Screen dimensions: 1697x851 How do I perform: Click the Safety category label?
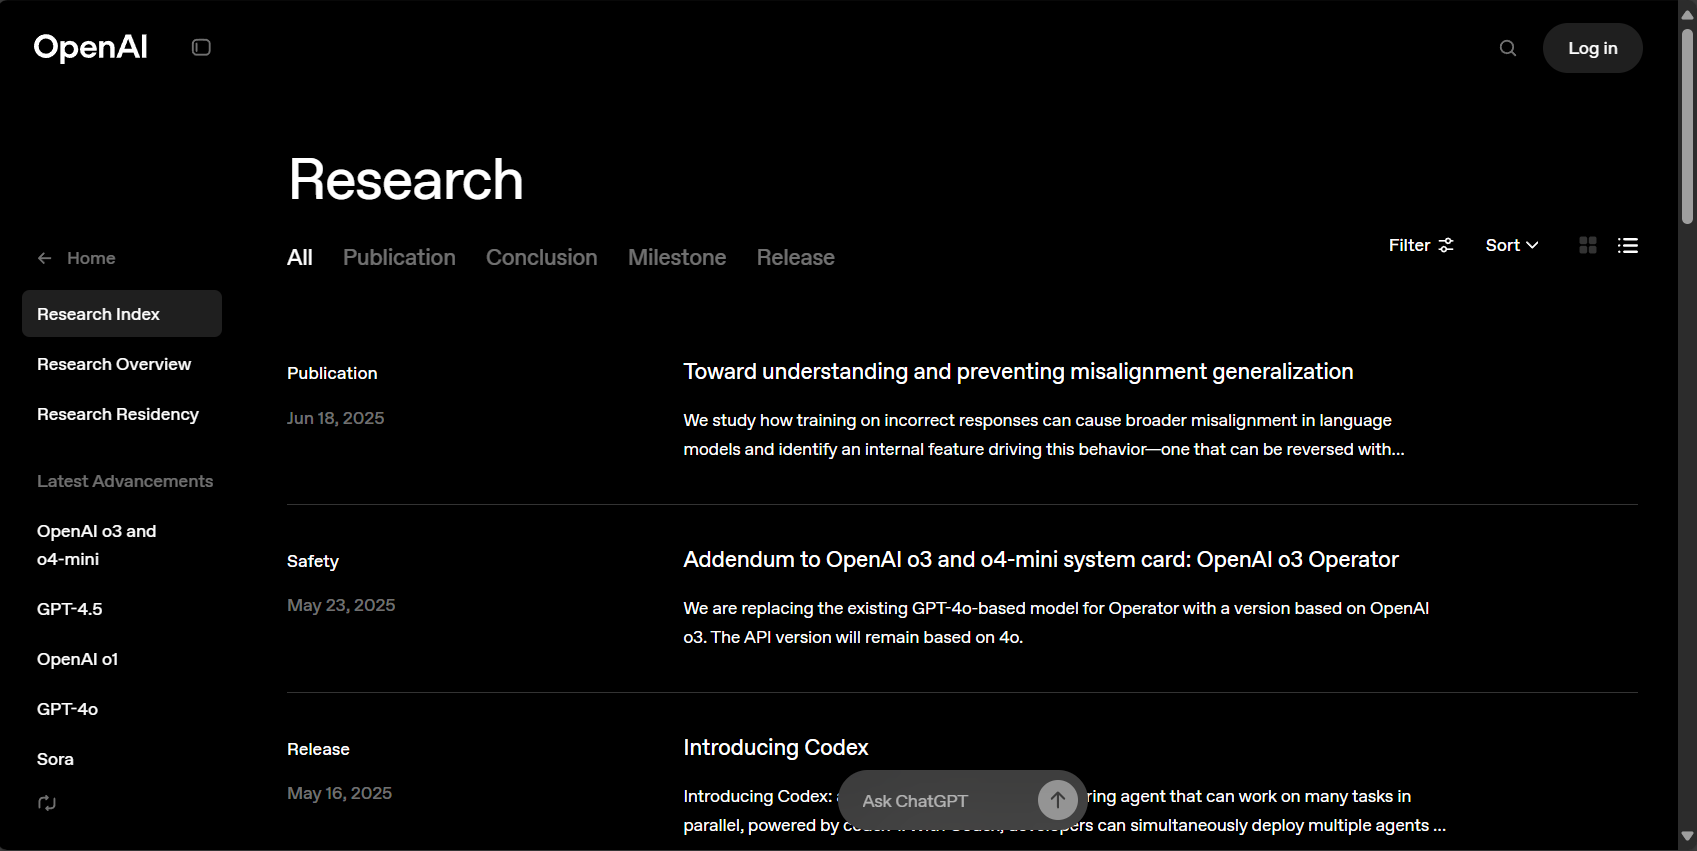coord(313,561)
